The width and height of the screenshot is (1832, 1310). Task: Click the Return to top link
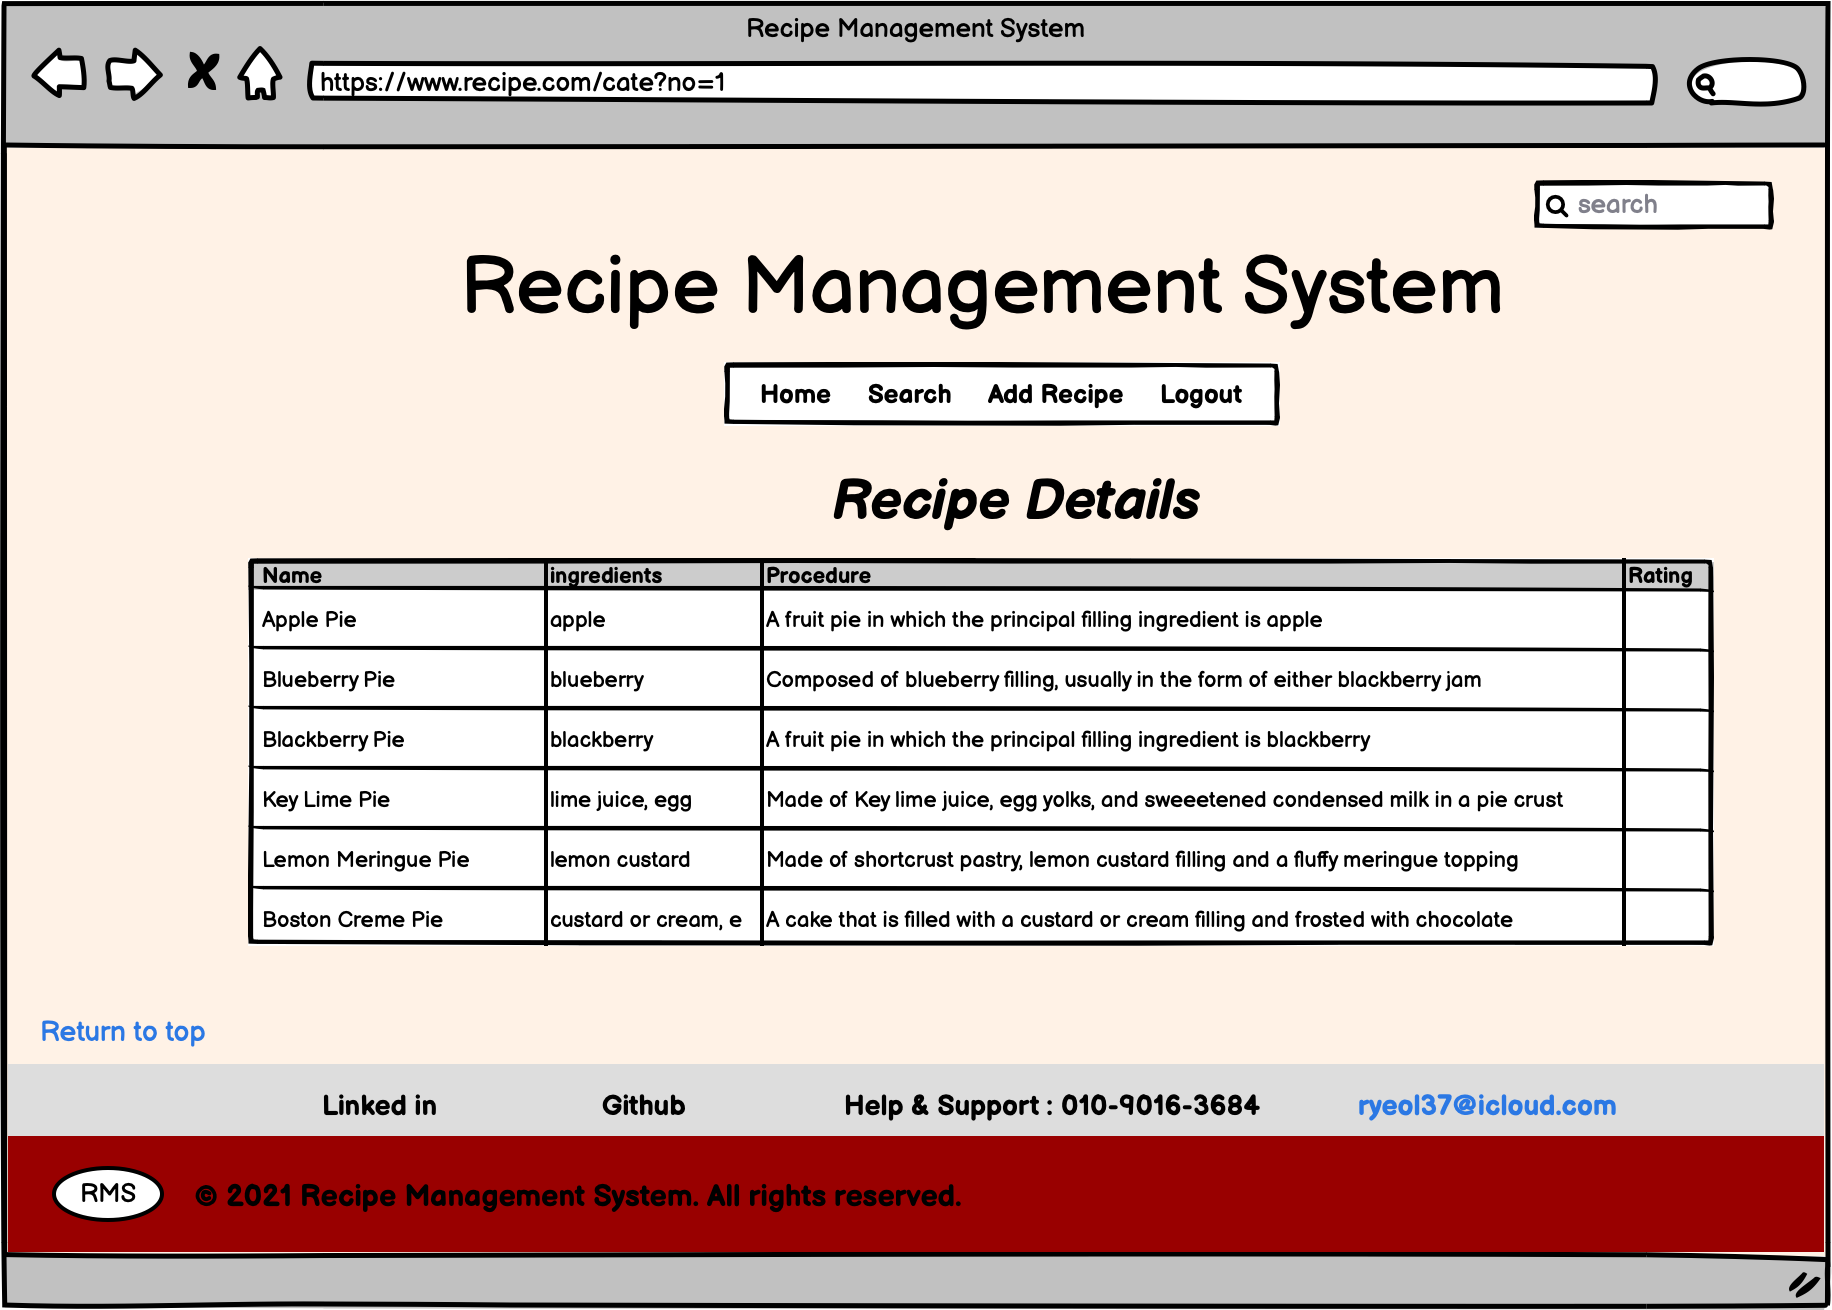123,1031
